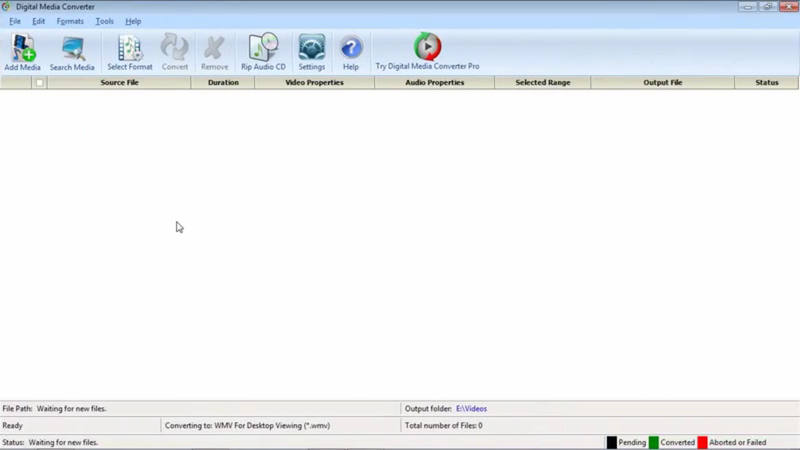Minimize the Digital Media Converter window

pyautogui.click(x=747, y=7)
